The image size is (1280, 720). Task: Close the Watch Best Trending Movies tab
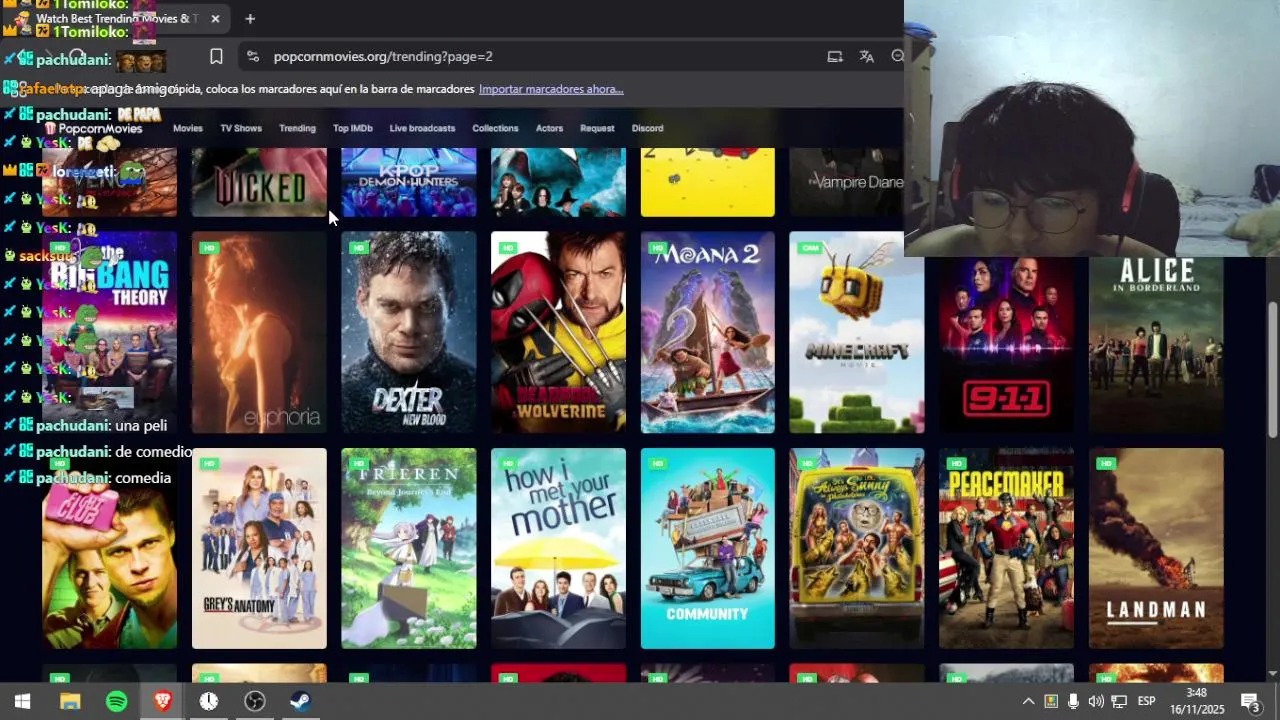click(x=215, y=18)
